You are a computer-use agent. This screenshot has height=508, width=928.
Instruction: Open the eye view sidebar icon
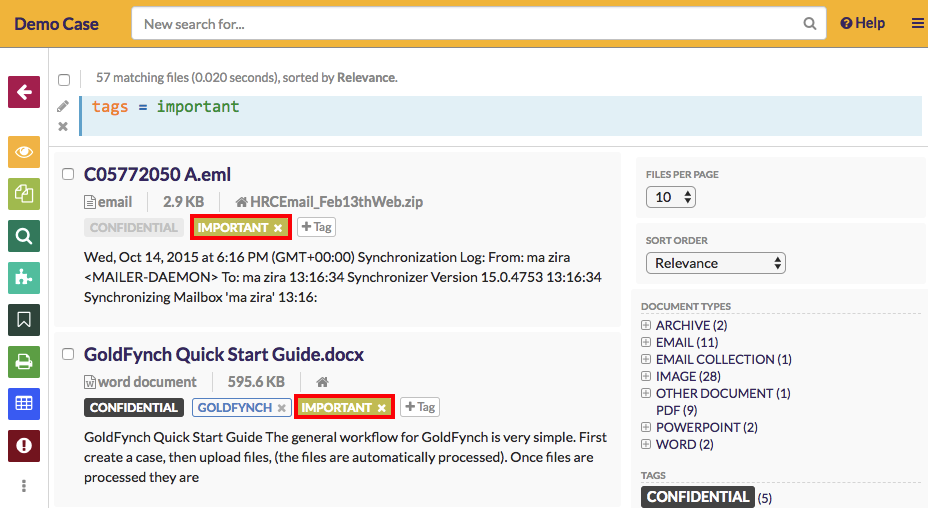24,152
